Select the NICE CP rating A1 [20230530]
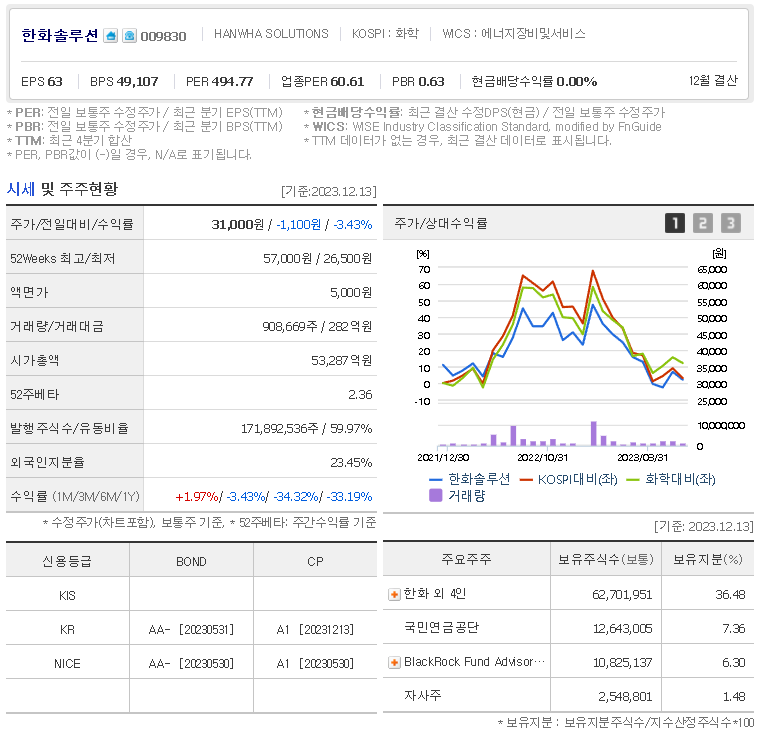761x733 pixels. [315, 664]
